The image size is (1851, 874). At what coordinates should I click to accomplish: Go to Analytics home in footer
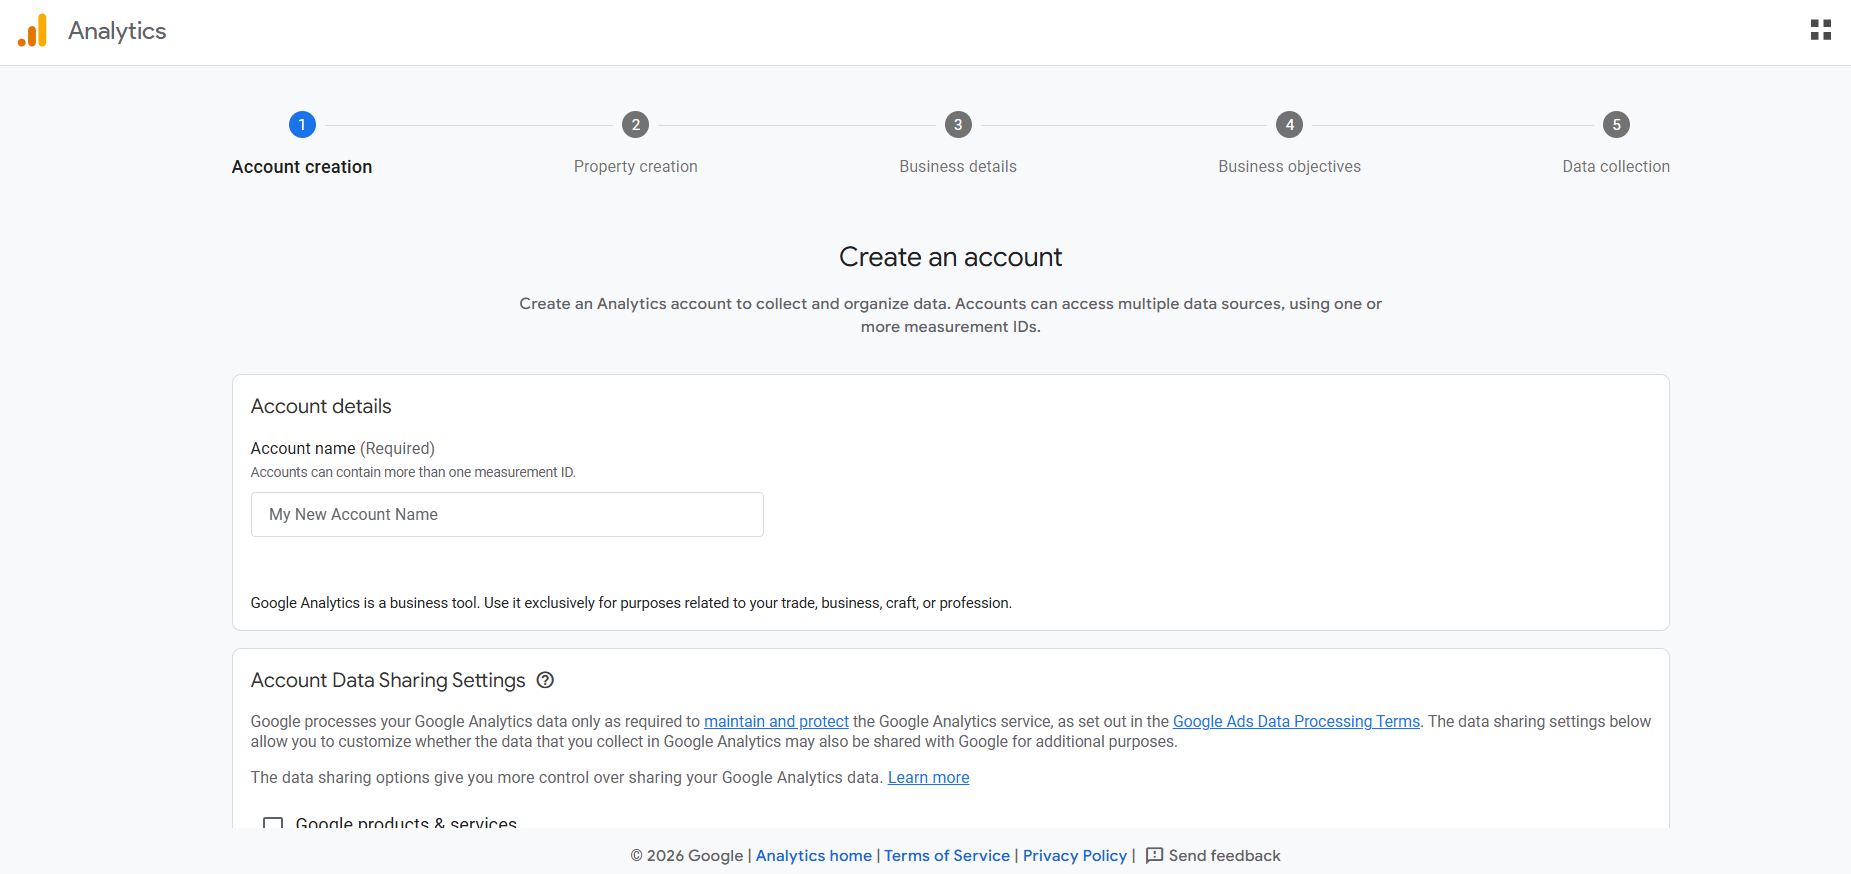tap(813, 855)
